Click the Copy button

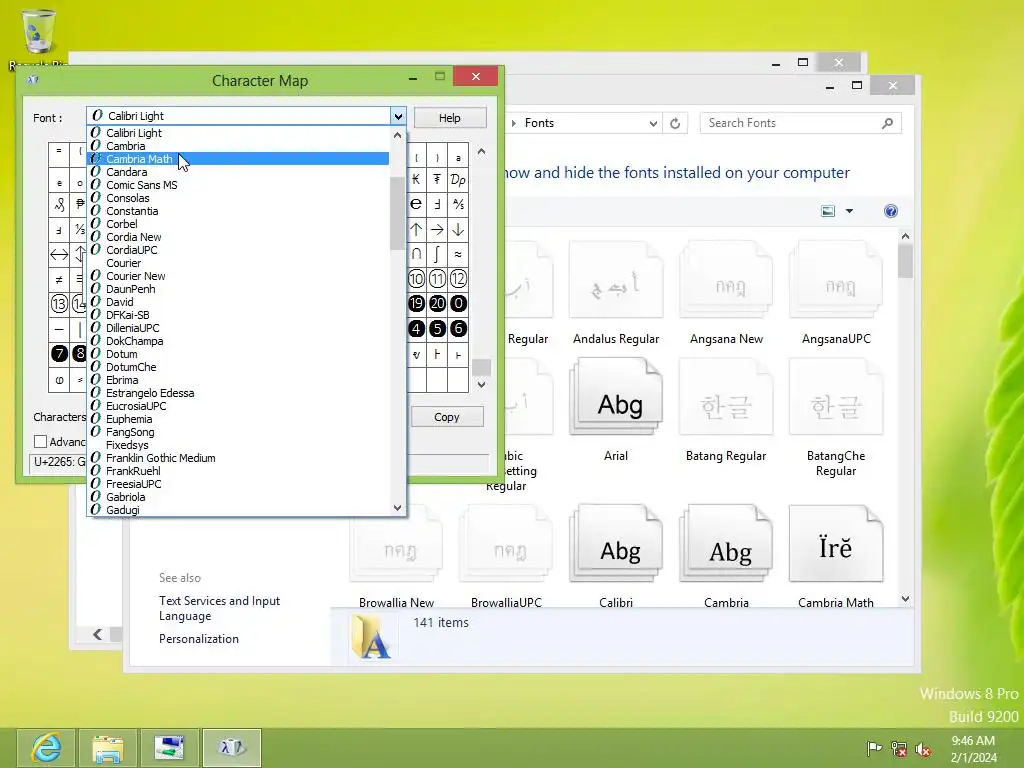coord(447,417)
